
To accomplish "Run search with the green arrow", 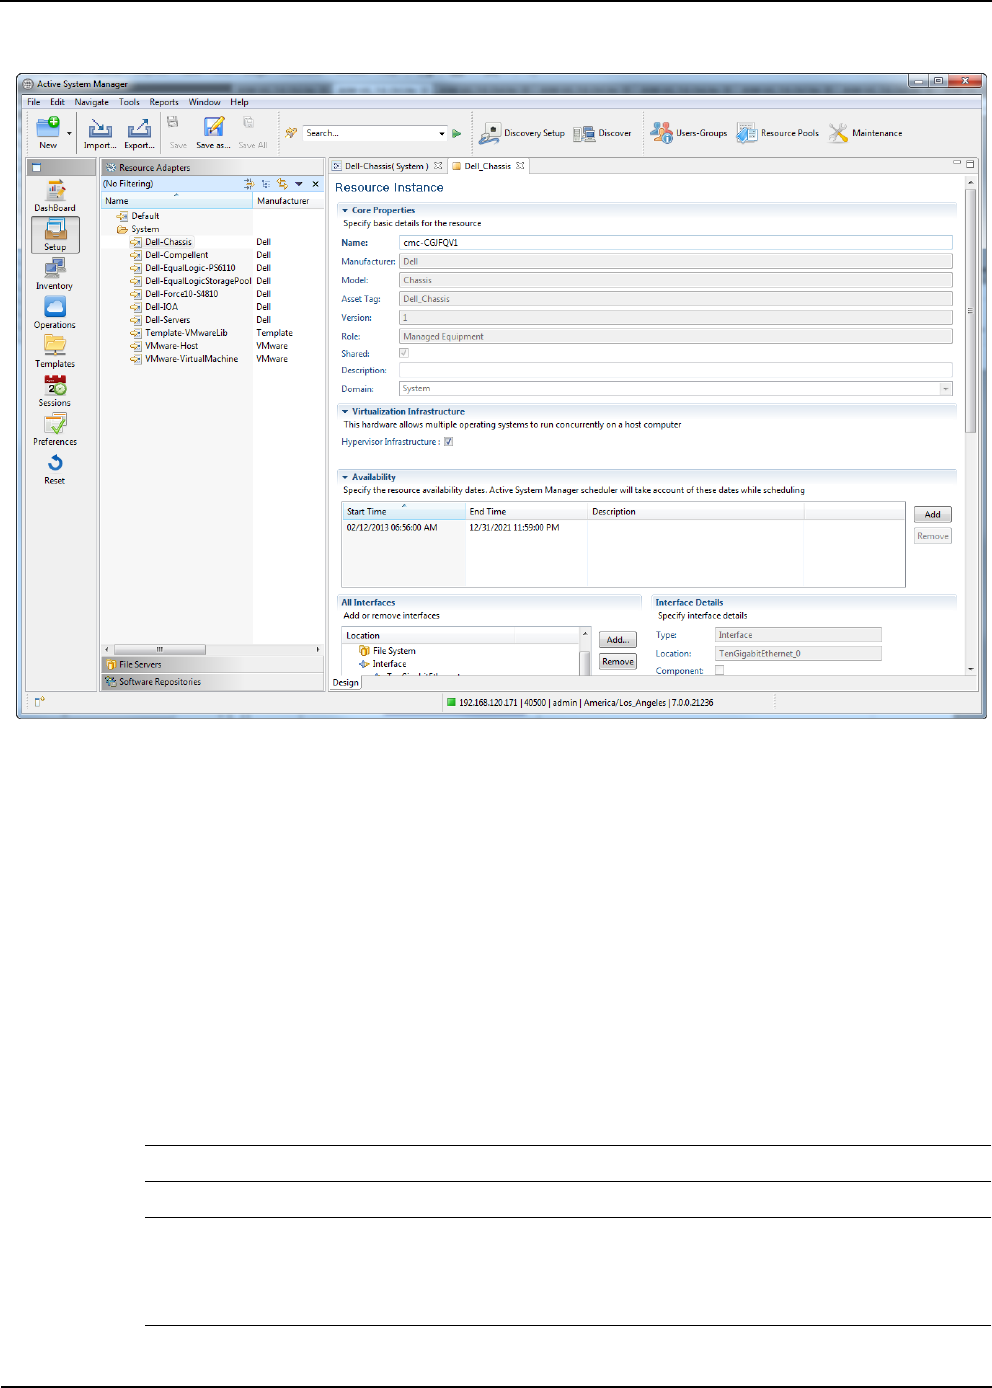I will tap(457, 133).
